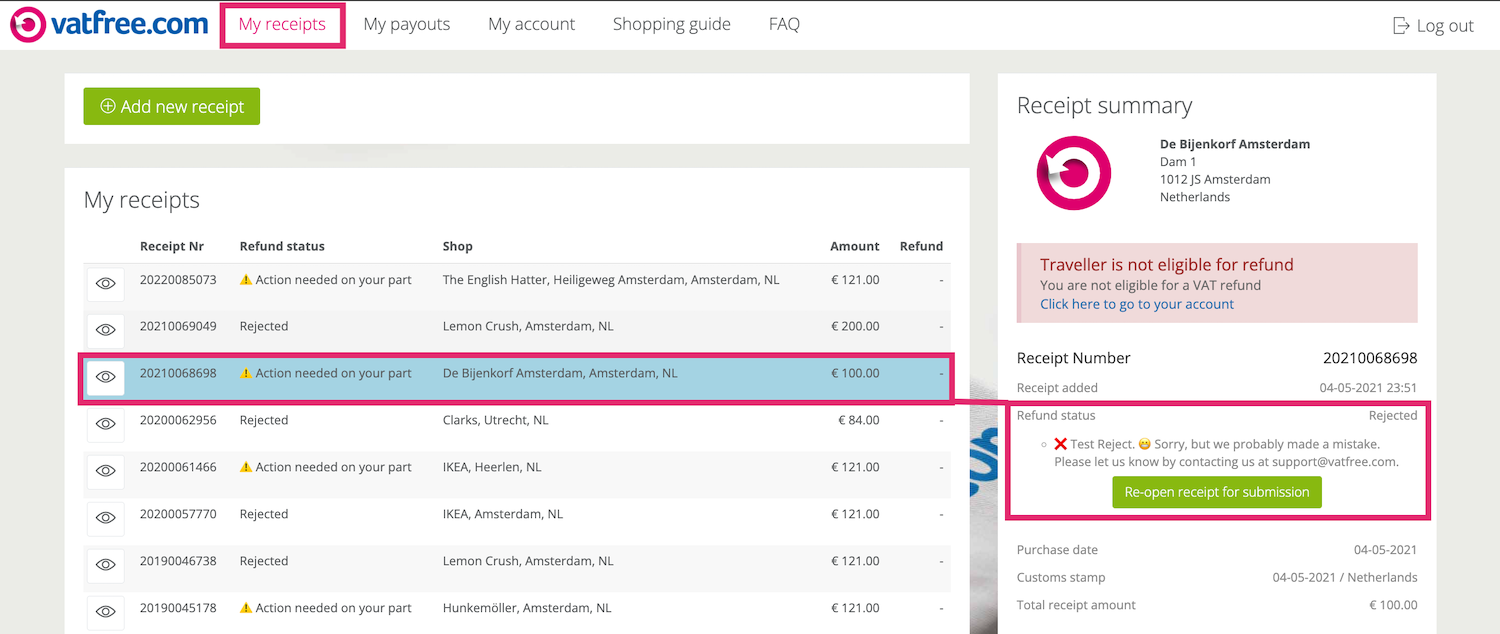Open the FAQ page
The height and width of the screenshot is (634, 1500).
pos(784,24)
